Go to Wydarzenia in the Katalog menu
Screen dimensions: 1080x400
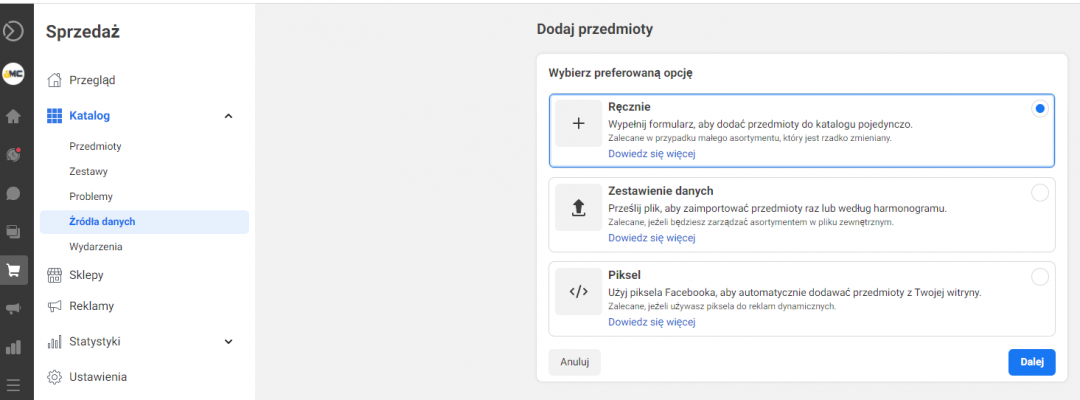pos(97,246)
